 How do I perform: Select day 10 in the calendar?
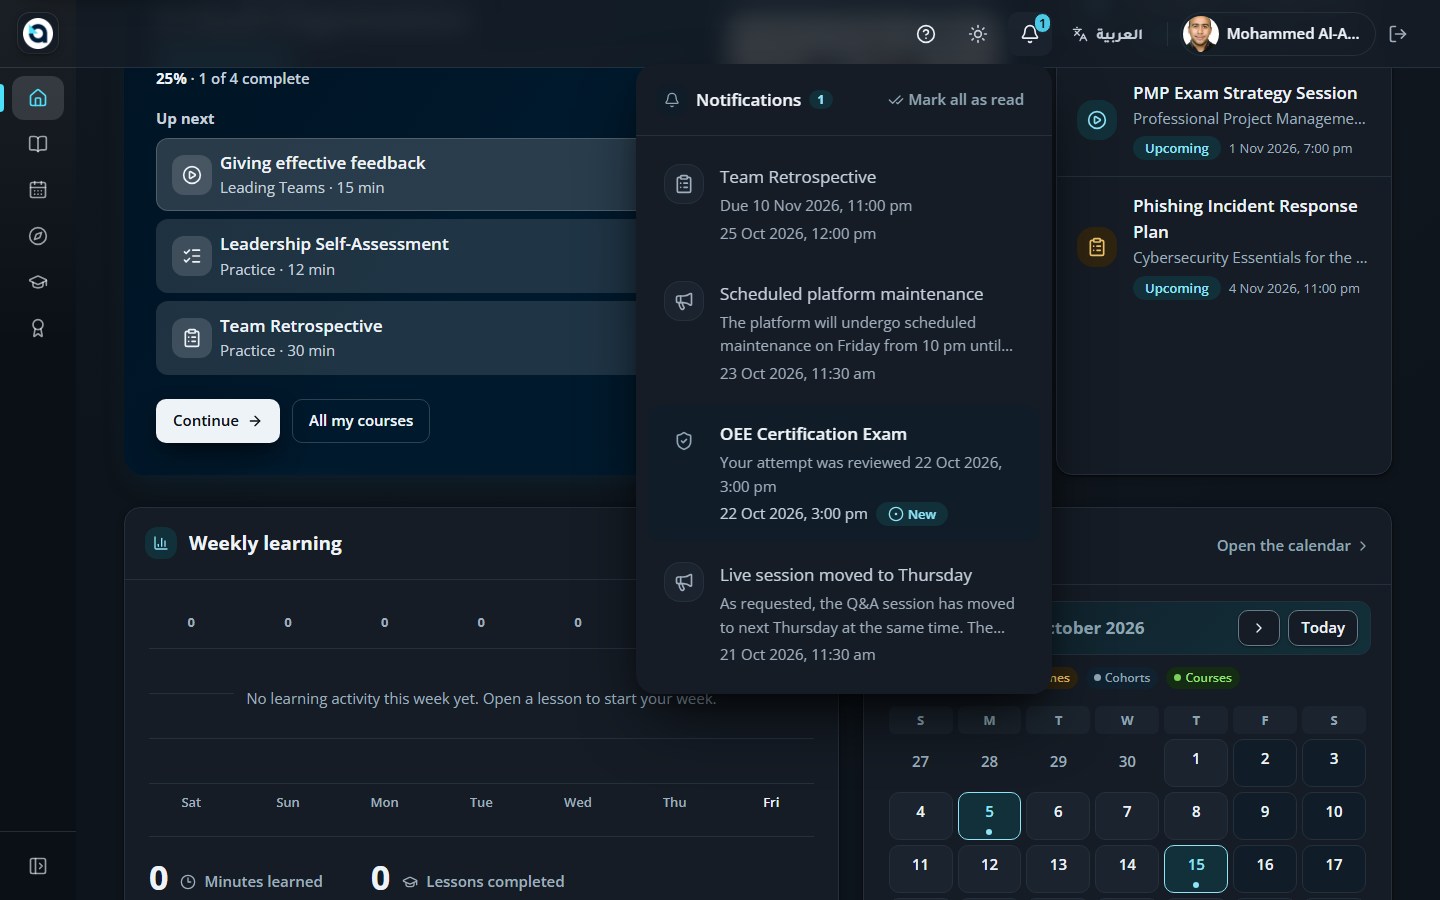[1334, 816]
